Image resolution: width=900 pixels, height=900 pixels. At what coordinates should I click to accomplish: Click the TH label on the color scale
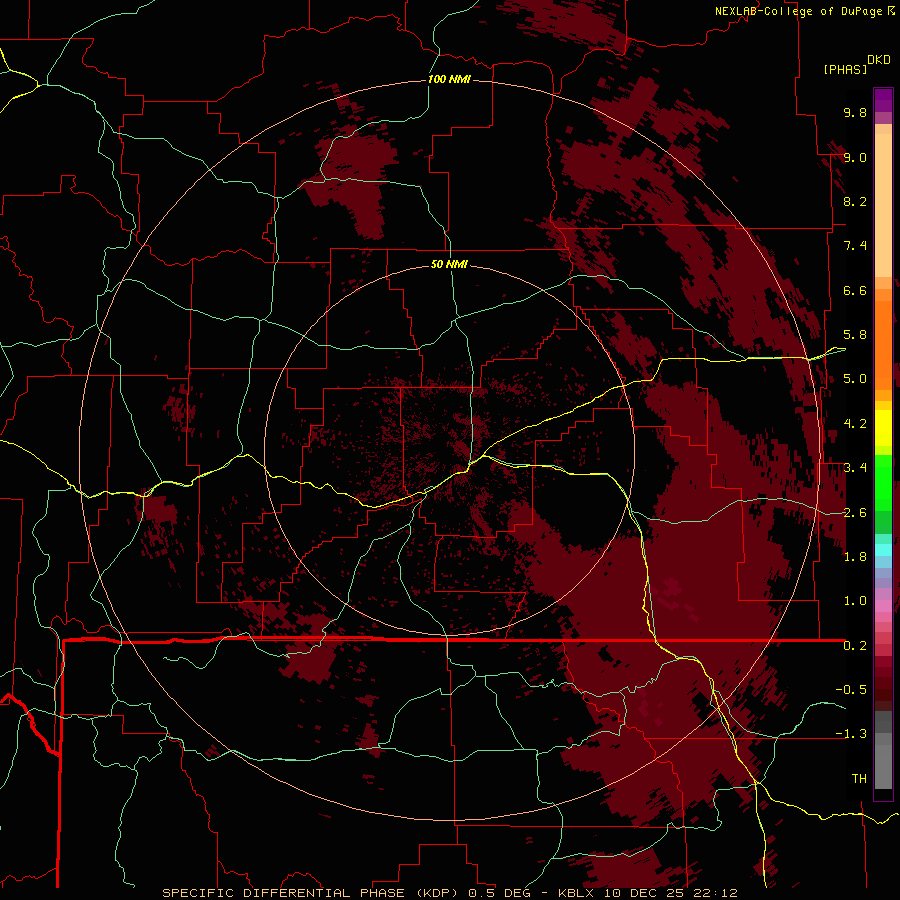859,779
